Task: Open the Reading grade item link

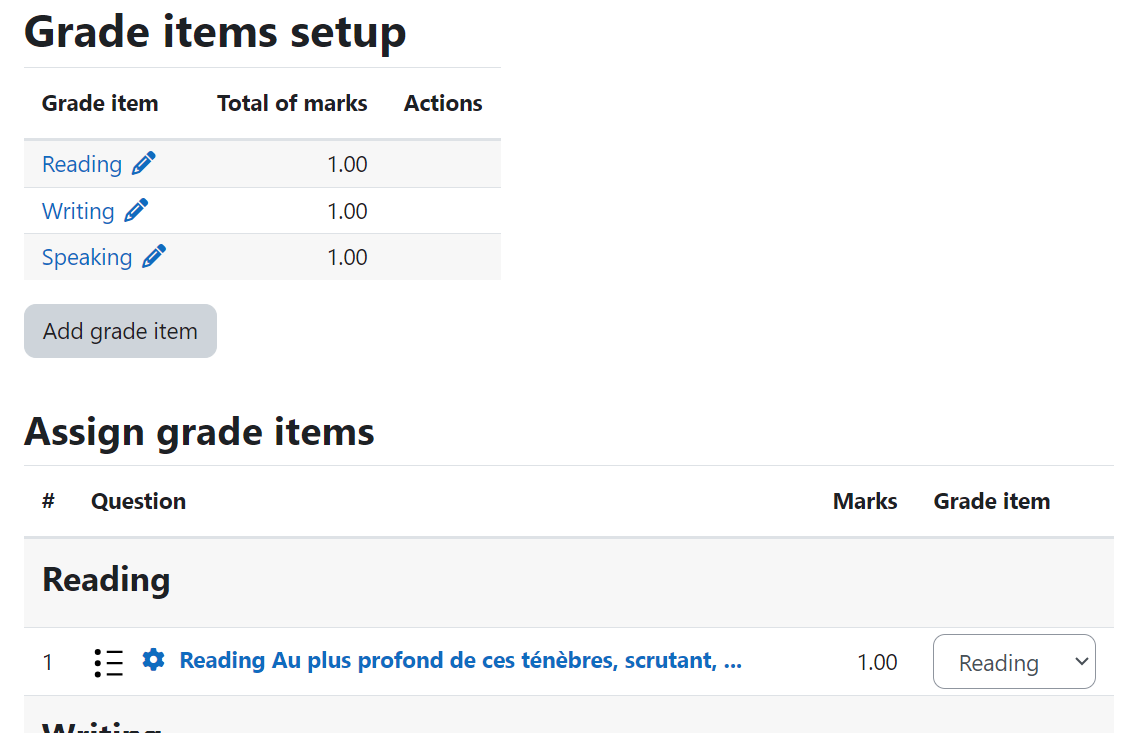Action: point(82,165)
